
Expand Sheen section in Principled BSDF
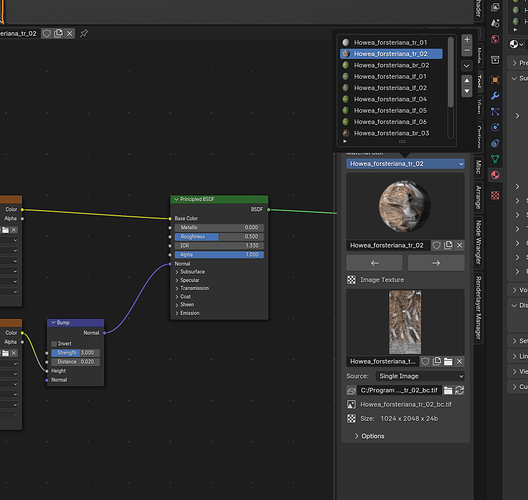[185, 305]
